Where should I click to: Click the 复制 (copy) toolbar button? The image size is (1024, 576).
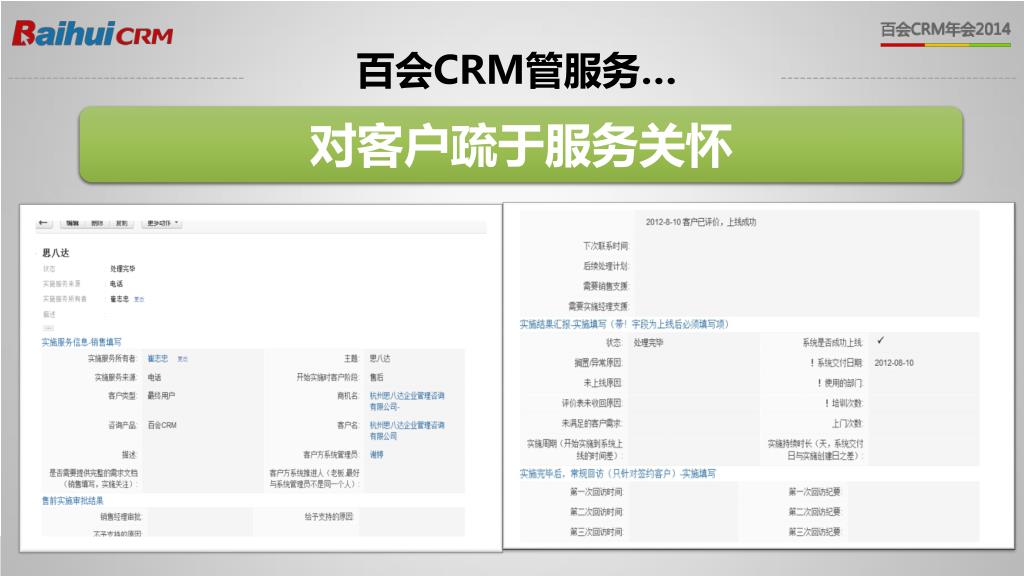point(121,223)
